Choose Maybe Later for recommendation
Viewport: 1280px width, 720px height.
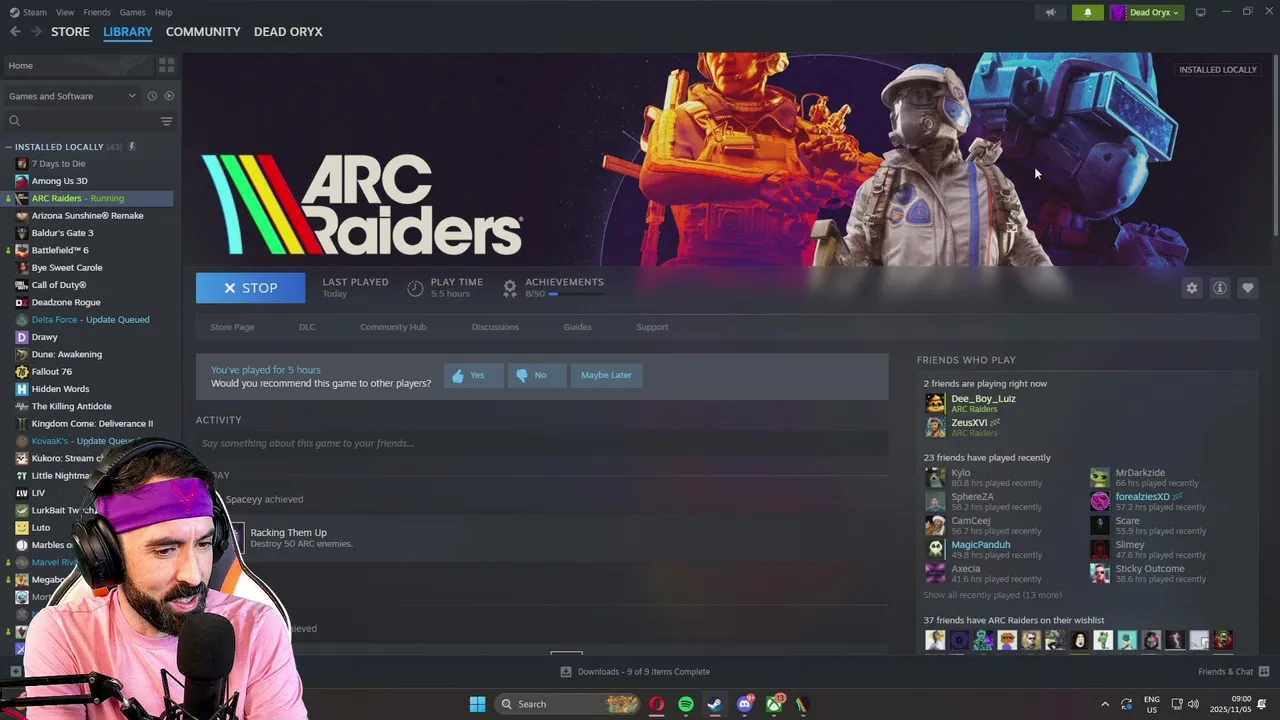point(606,375)
